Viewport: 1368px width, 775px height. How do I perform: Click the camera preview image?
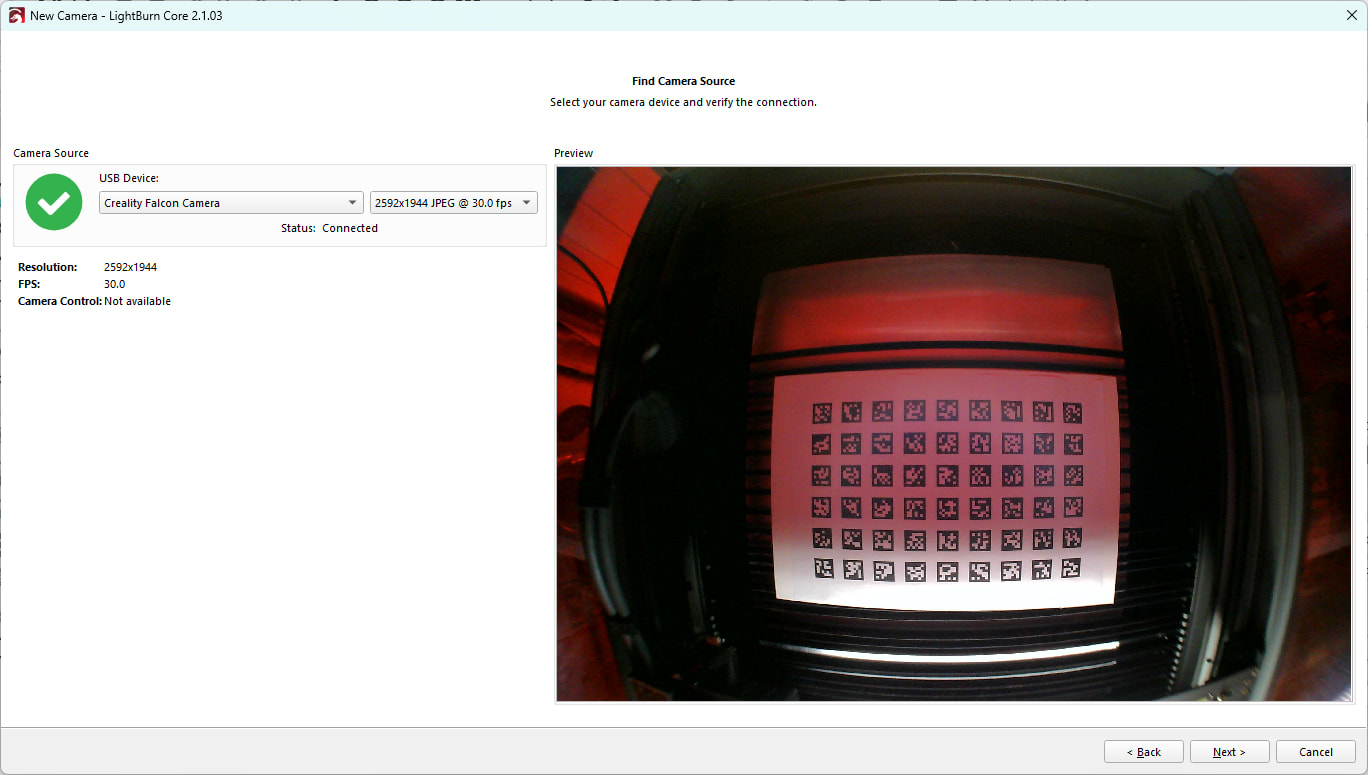click(954, 434)
